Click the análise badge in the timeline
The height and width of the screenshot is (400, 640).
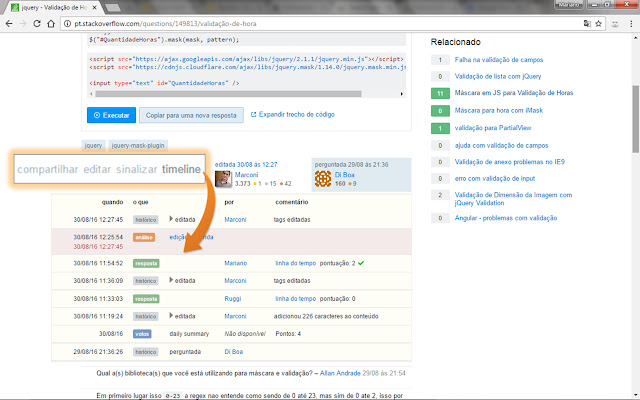click(x=144, y=237)
